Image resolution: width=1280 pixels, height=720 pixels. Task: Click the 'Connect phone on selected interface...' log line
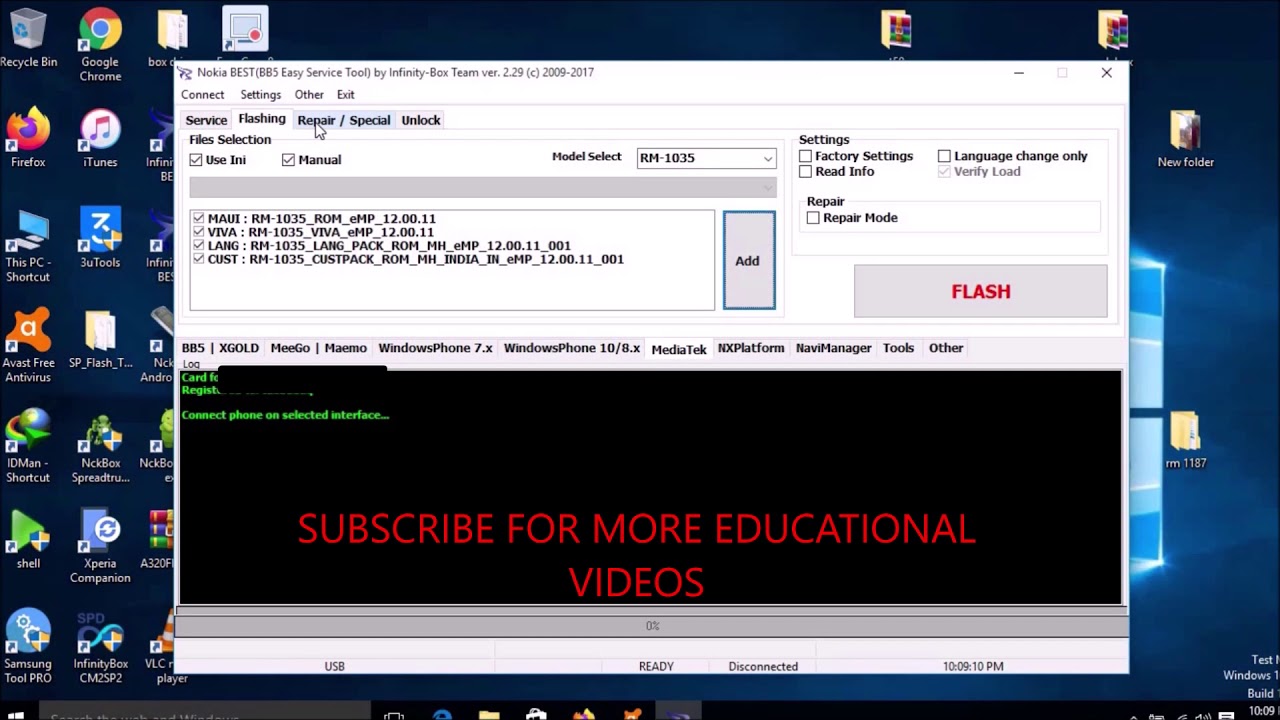coord(285,415)
